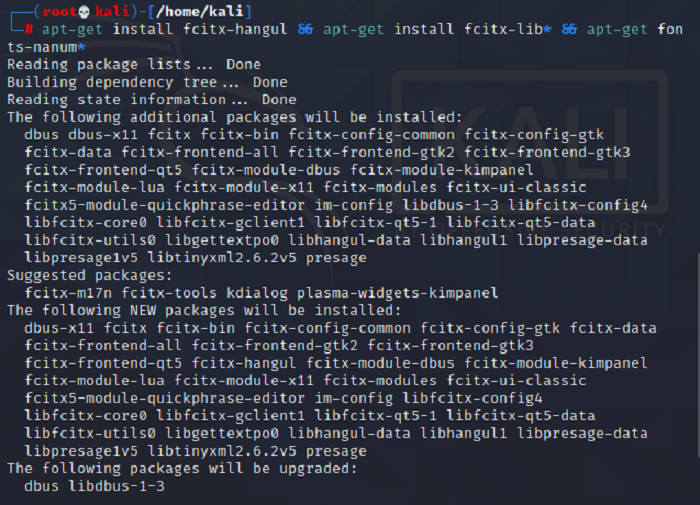Click the Reading state information line
The width and height of the screenshot is (700, 505).
coord(151,101)
